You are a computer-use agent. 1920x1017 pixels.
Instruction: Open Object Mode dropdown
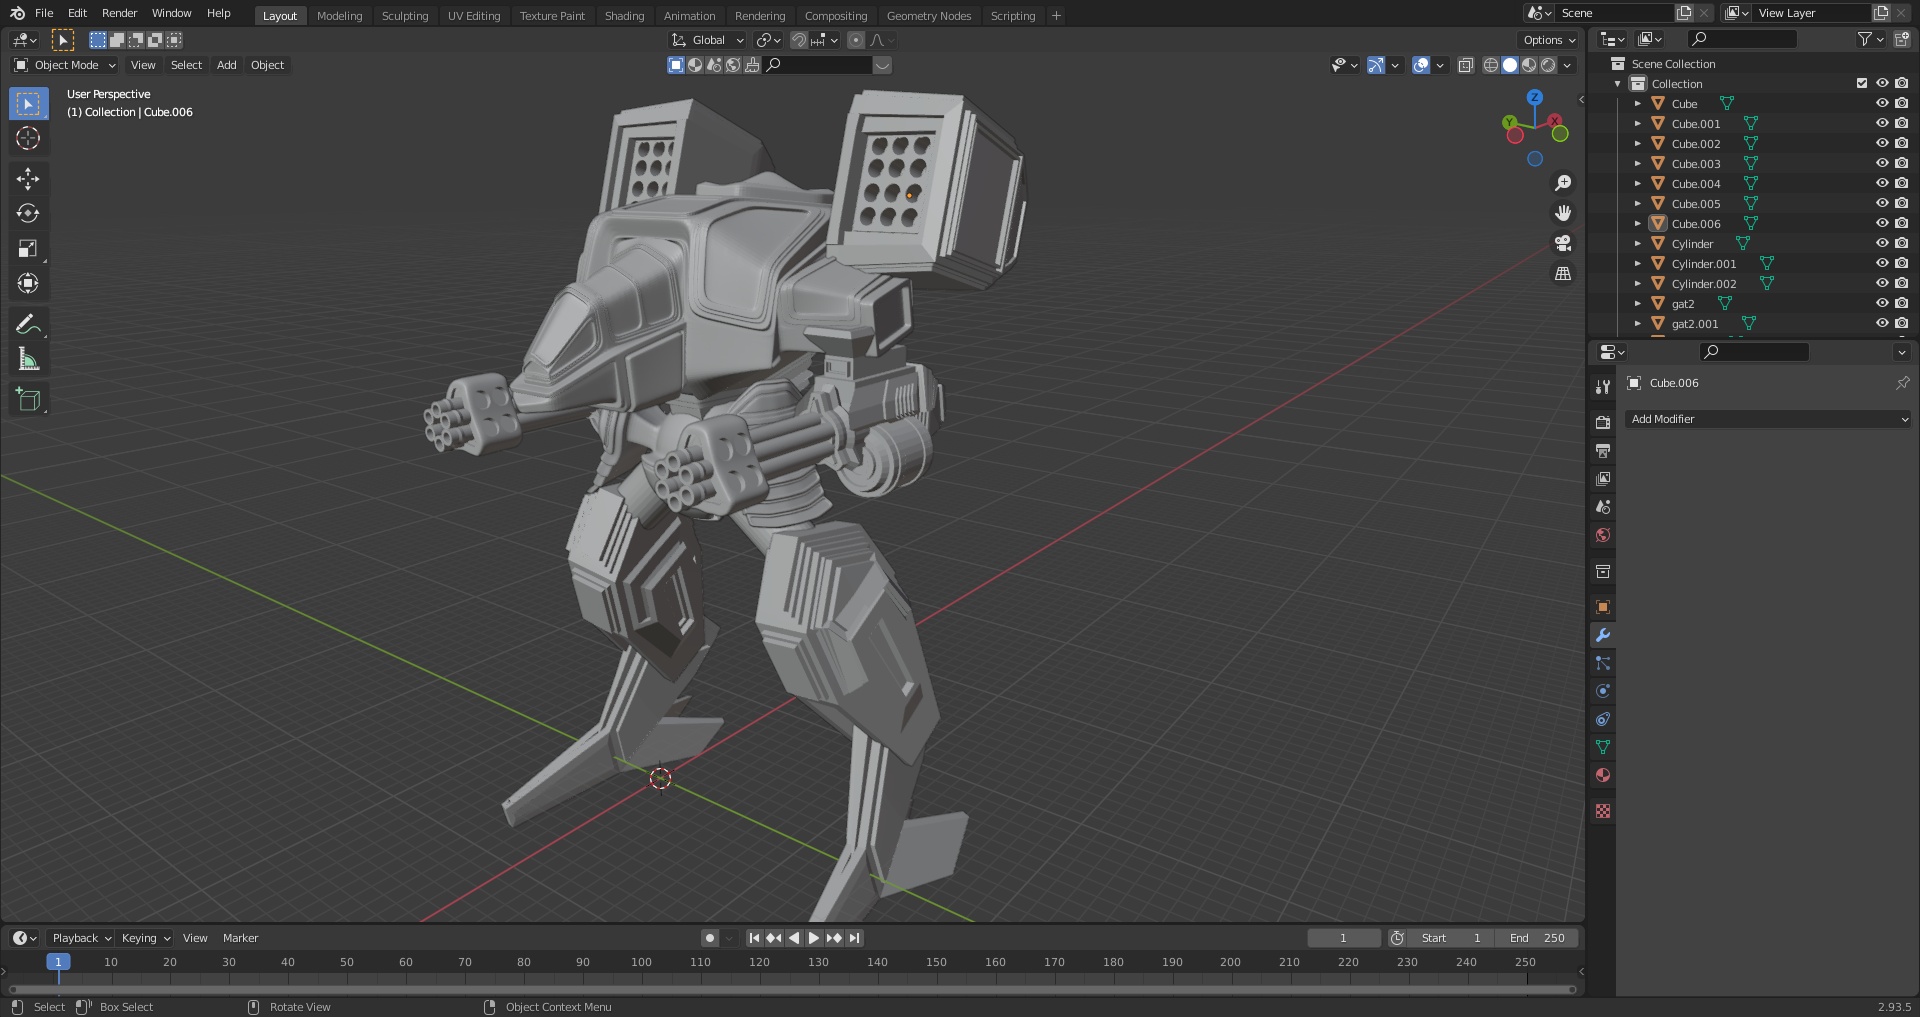coord(65,65)
